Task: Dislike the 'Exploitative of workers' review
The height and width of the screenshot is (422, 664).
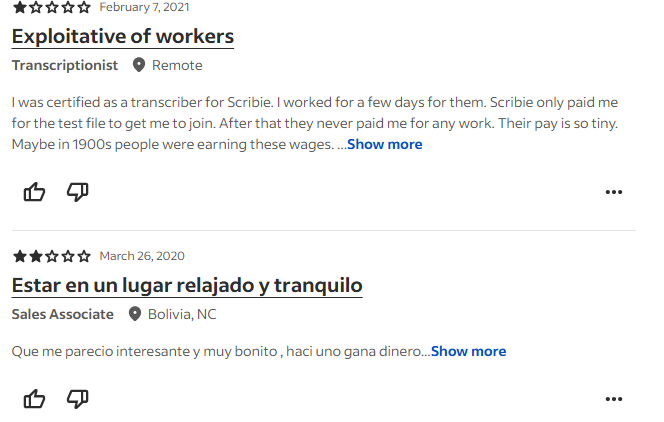Action: pos(78,192)
